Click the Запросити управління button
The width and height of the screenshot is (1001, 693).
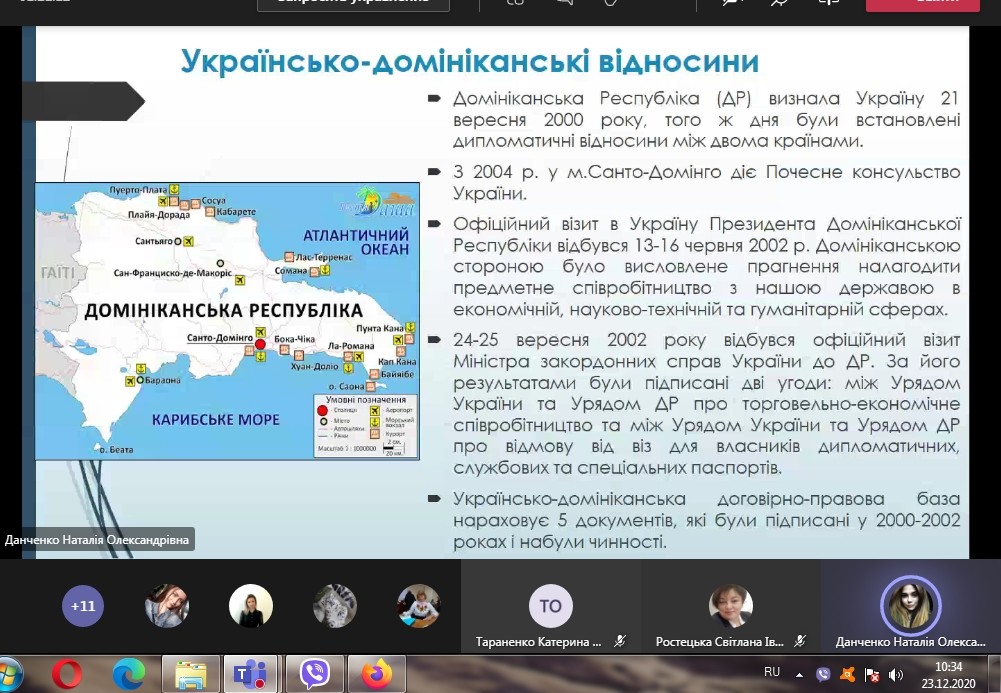pyautogui.click(x=353, y=3)
